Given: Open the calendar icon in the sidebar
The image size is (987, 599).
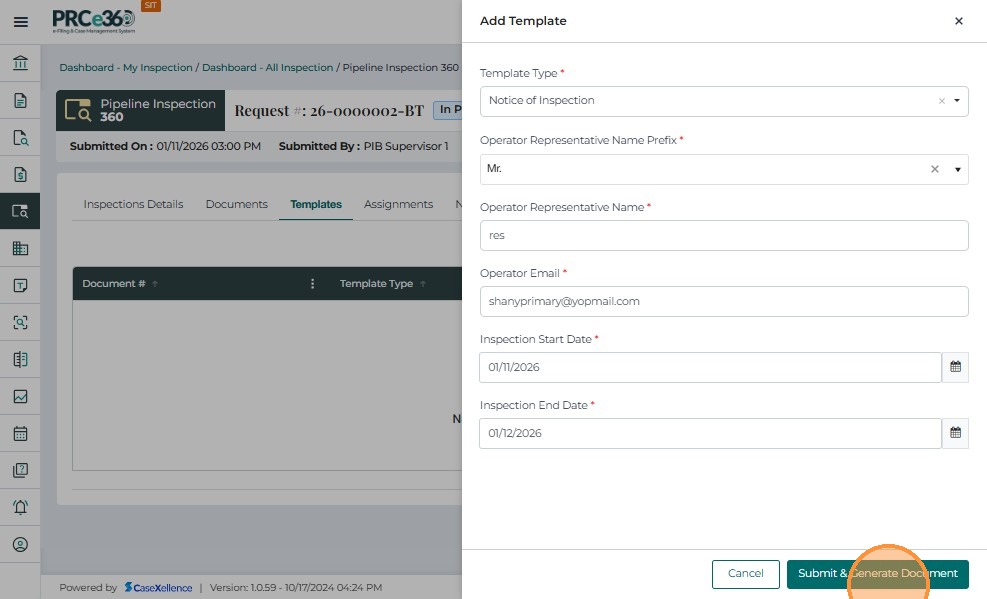Looking at the screenshot, I should [20, 434].
